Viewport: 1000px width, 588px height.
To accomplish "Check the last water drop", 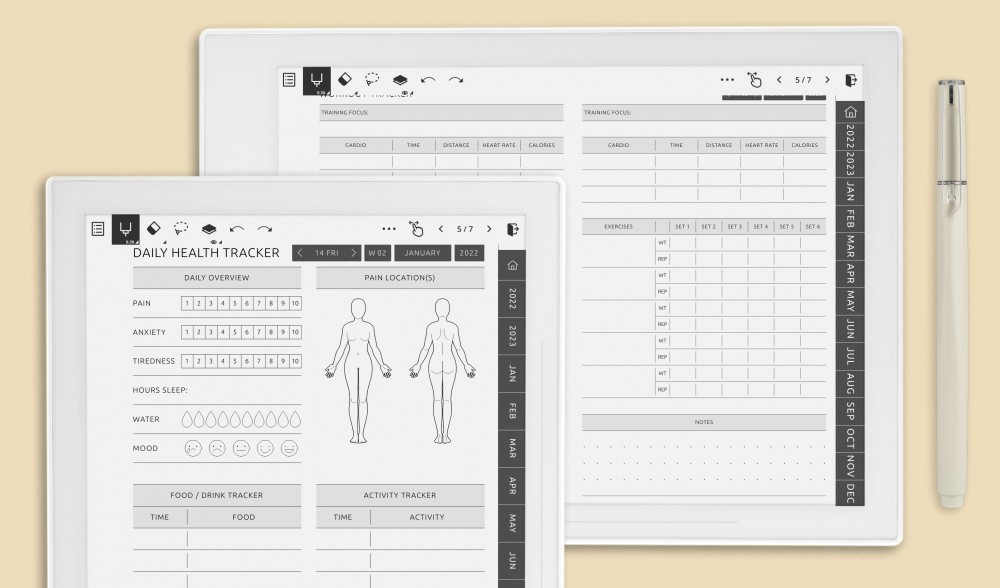I will [x=295, y=419].
